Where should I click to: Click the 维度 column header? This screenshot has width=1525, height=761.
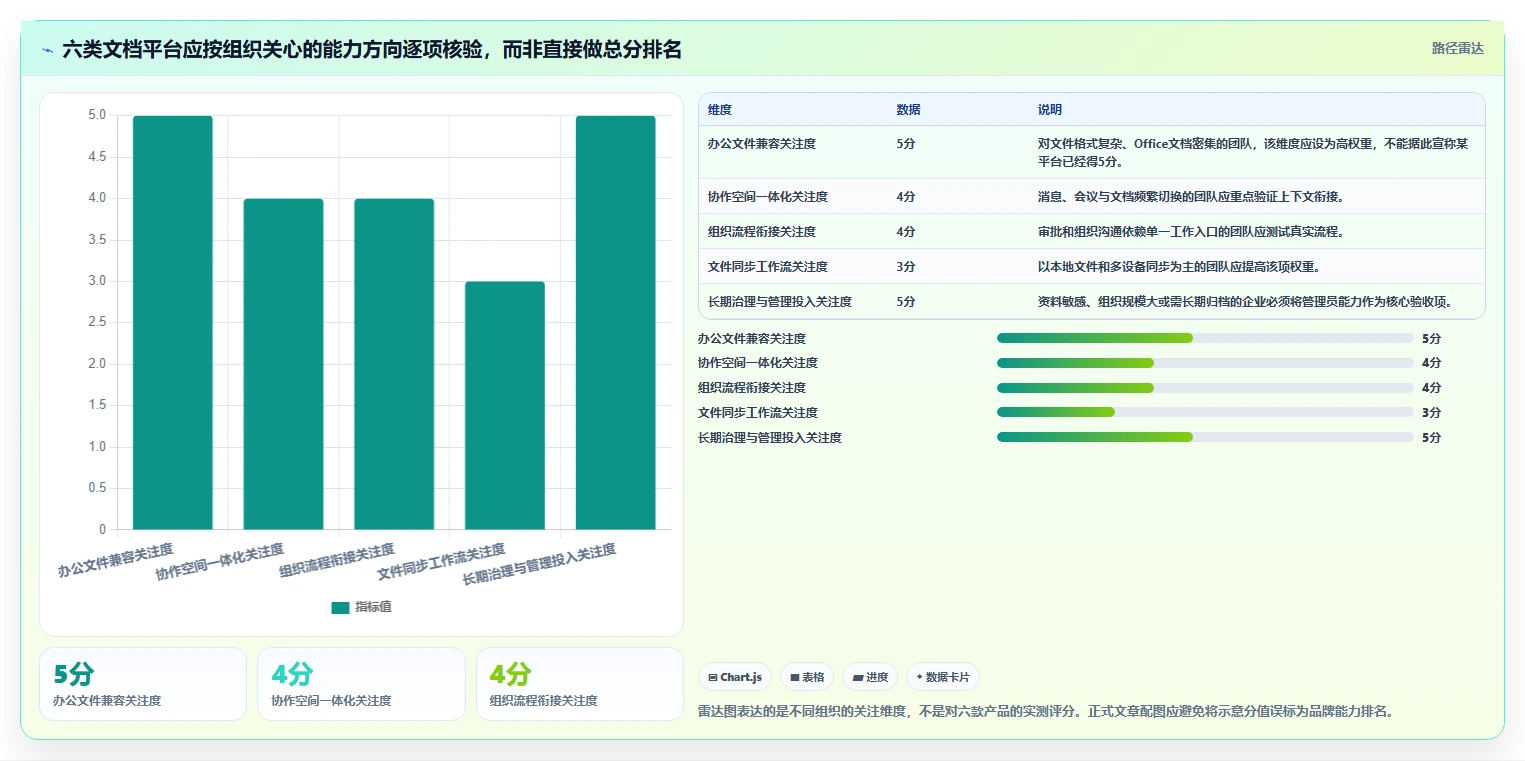pos(720,110)
